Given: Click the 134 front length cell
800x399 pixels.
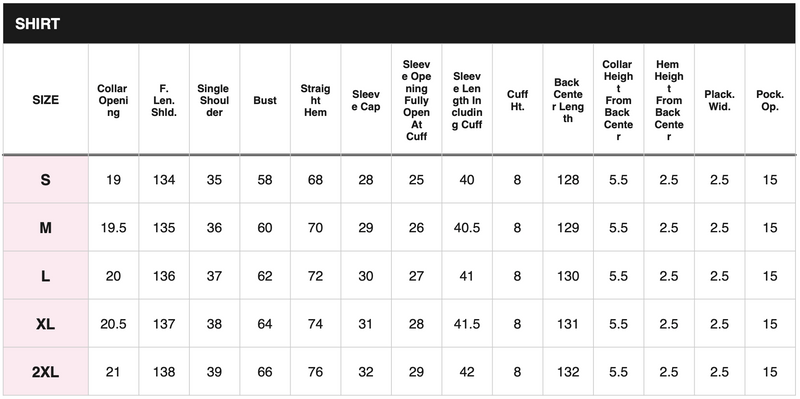Looking at the screenshot, I should click(x=164, y=180).
